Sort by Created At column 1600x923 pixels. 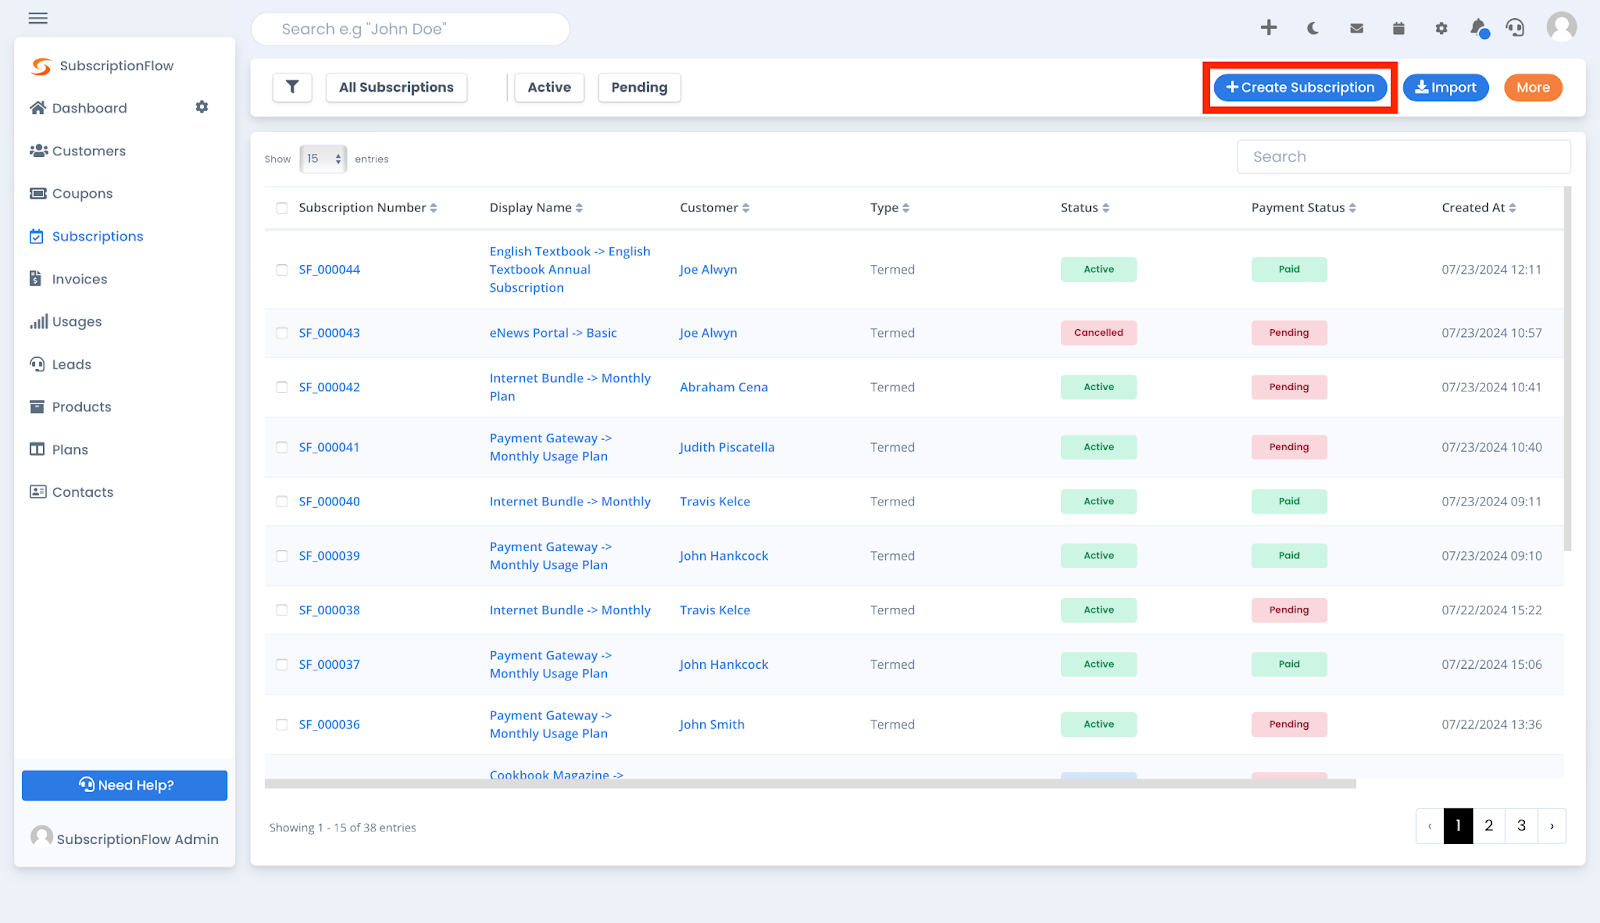[1479, 208]
